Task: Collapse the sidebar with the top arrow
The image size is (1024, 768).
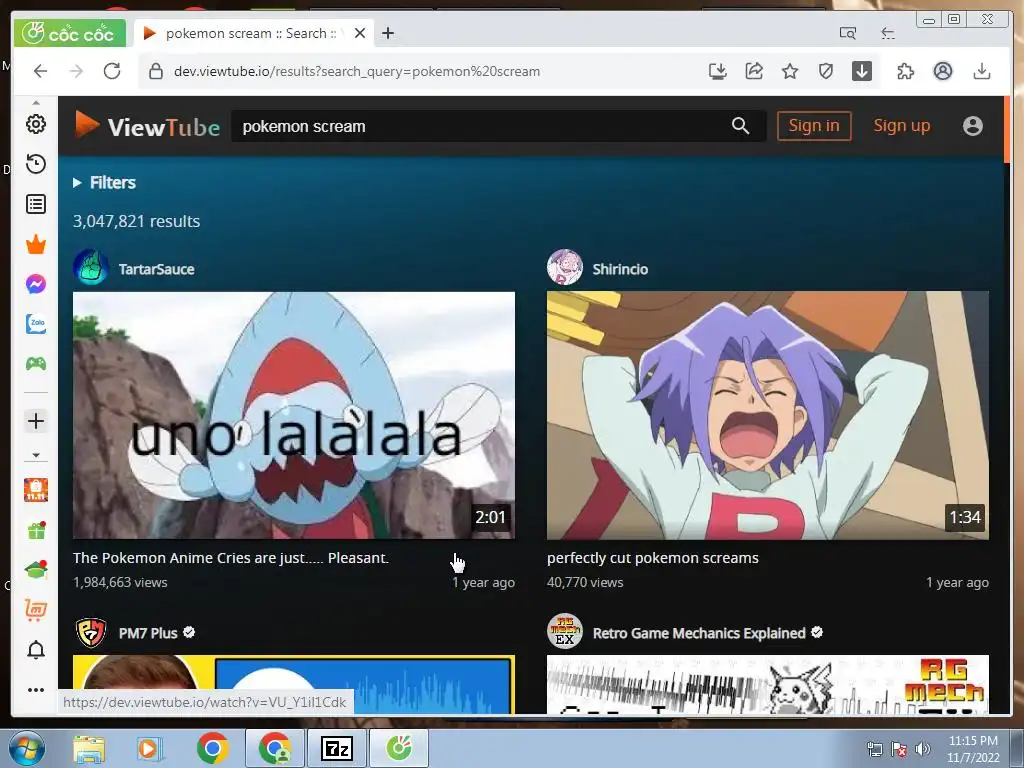Action: 36,103
